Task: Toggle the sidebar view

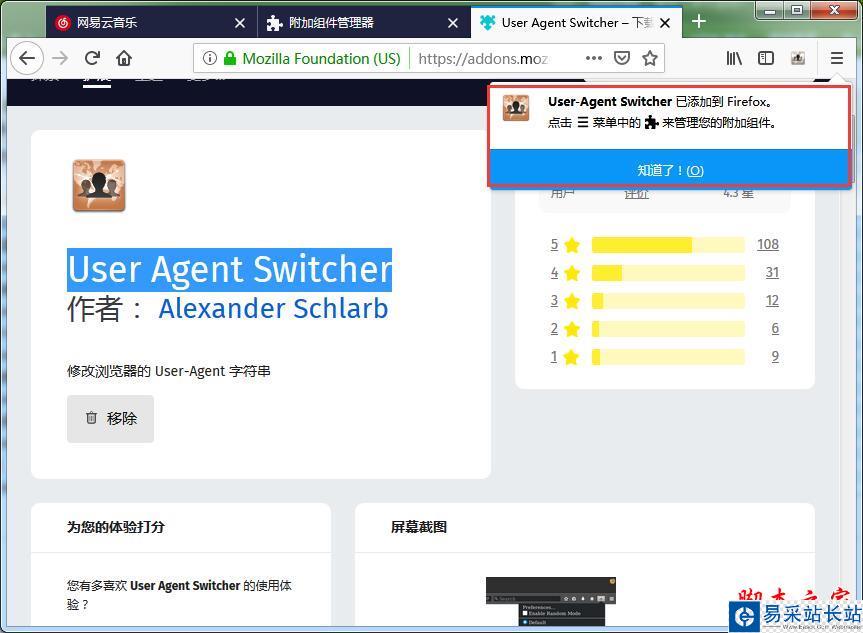Action: point(766,58)
